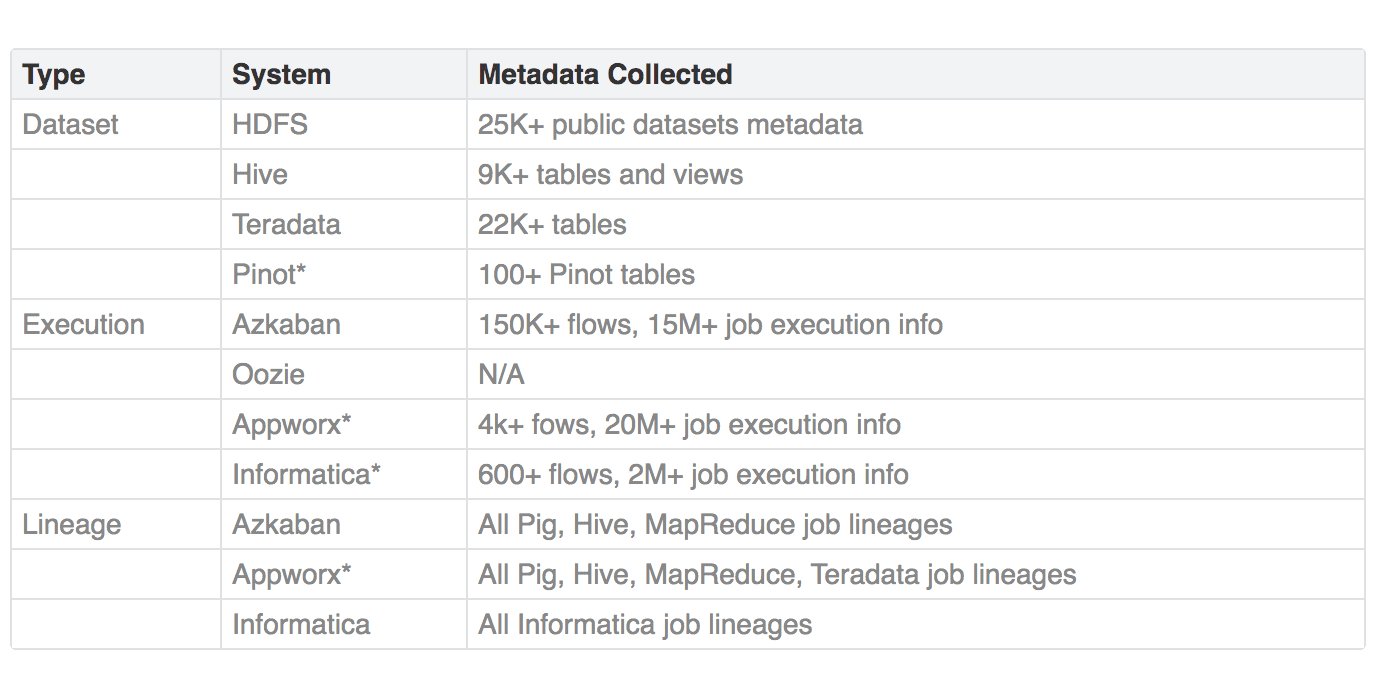This screenshot has width=1384, height=682.
Task: Select the Teradata system cell
Action: coord(286,225)
